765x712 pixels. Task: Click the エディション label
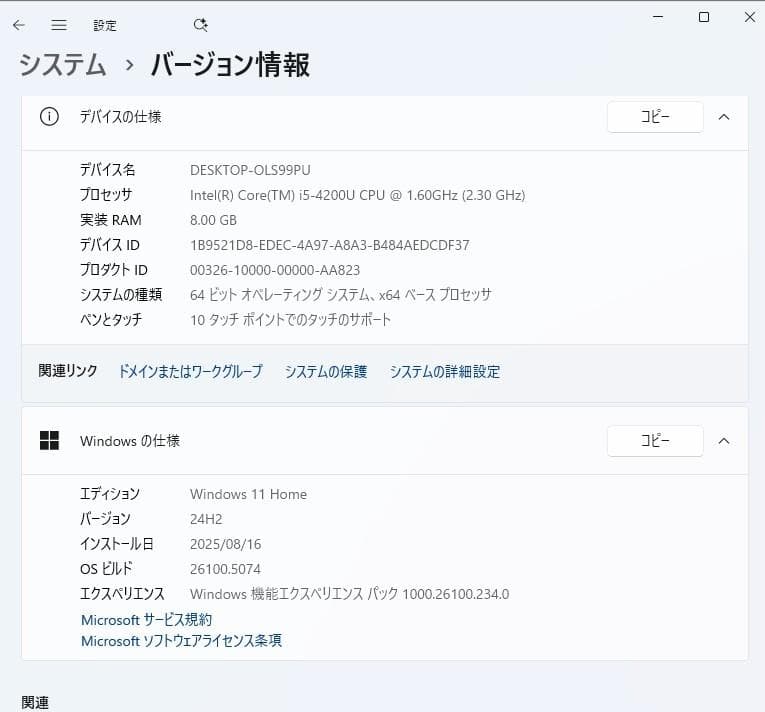[110, 494]
